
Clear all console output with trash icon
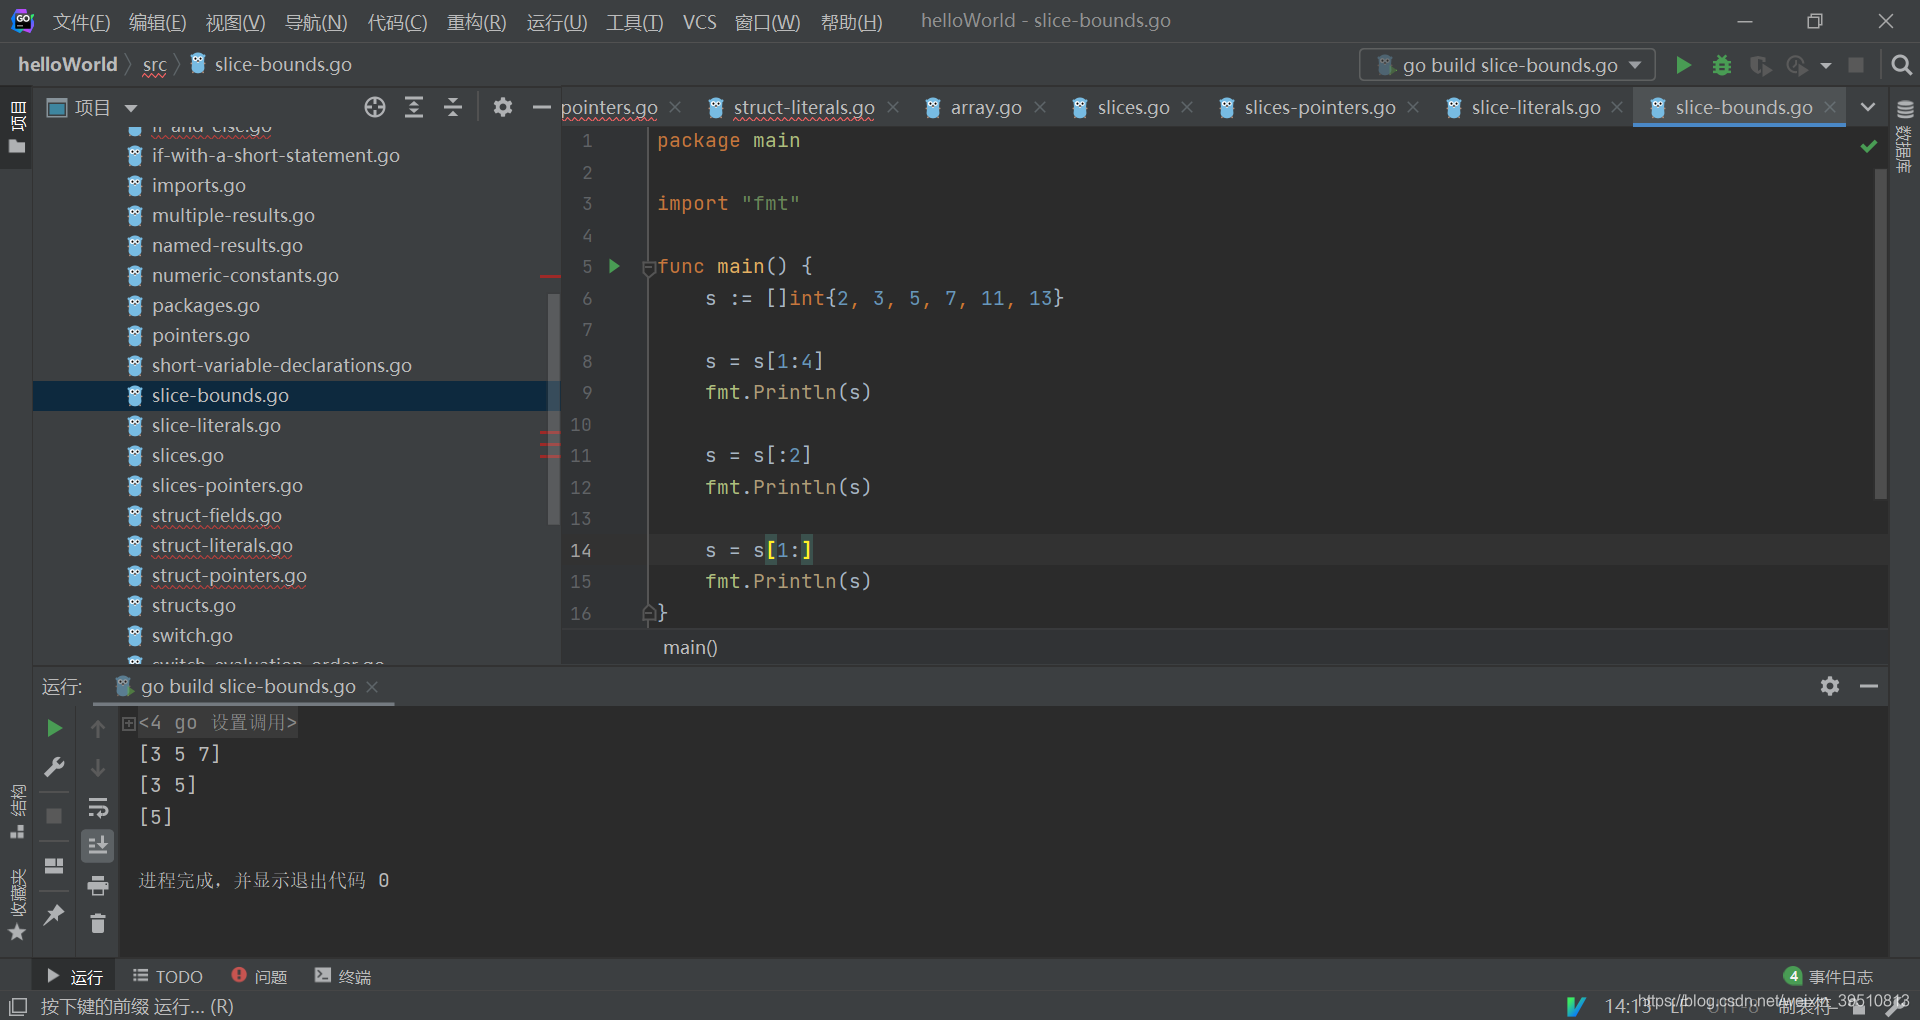pos(98,924)
